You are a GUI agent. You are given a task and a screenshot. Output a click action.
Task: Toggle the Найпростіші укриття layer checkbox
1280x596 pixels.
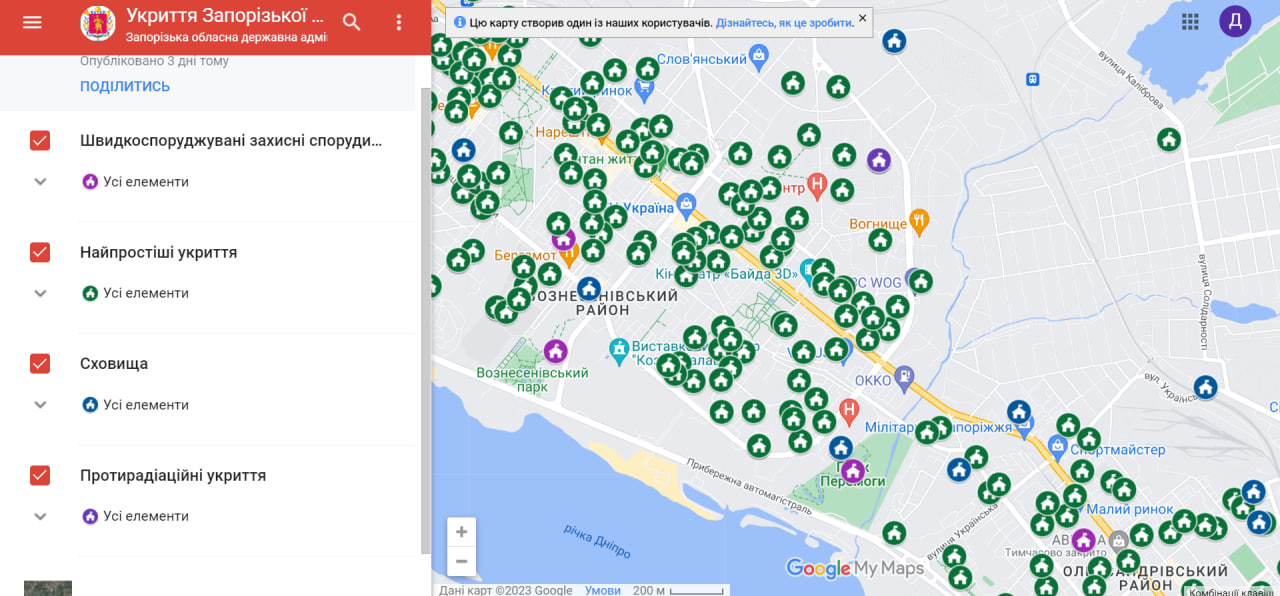(x=40, y=252)
